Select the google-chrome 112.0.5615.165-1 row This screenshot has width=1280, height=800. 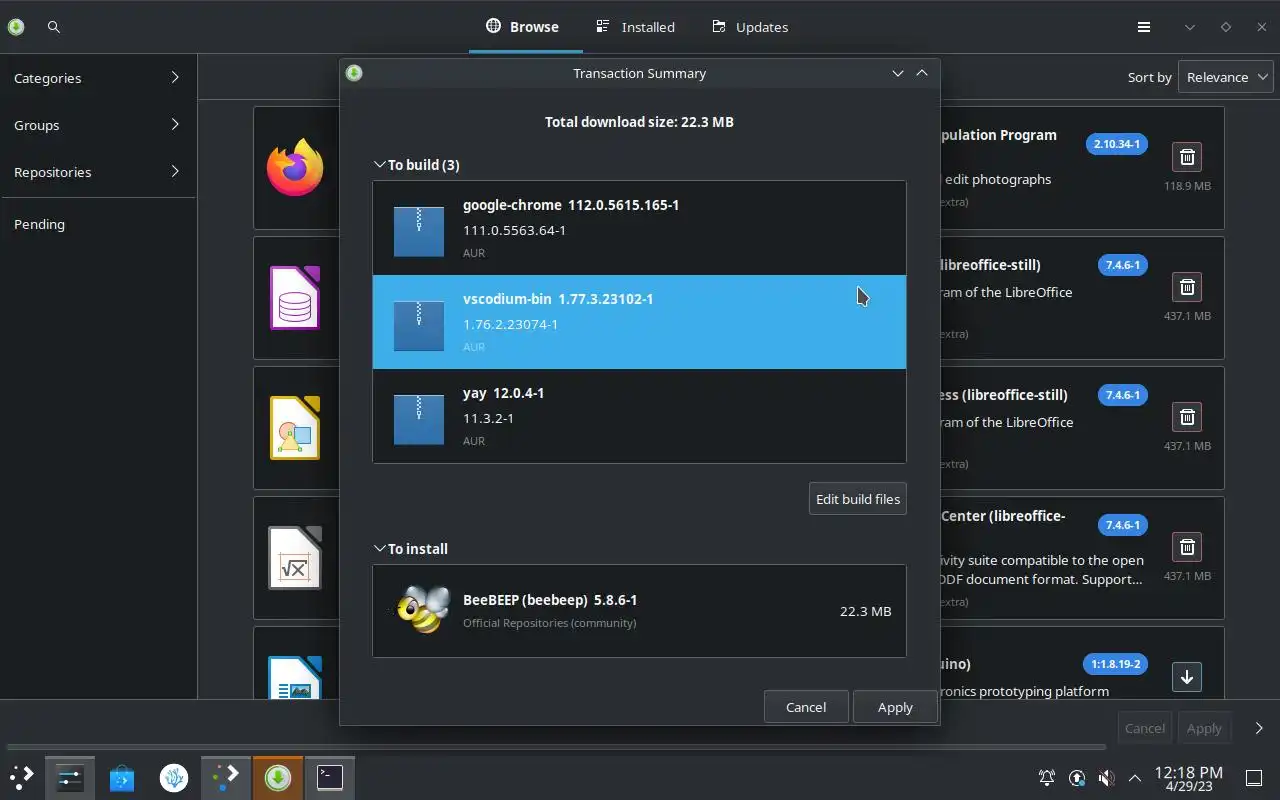click(640, 228)
